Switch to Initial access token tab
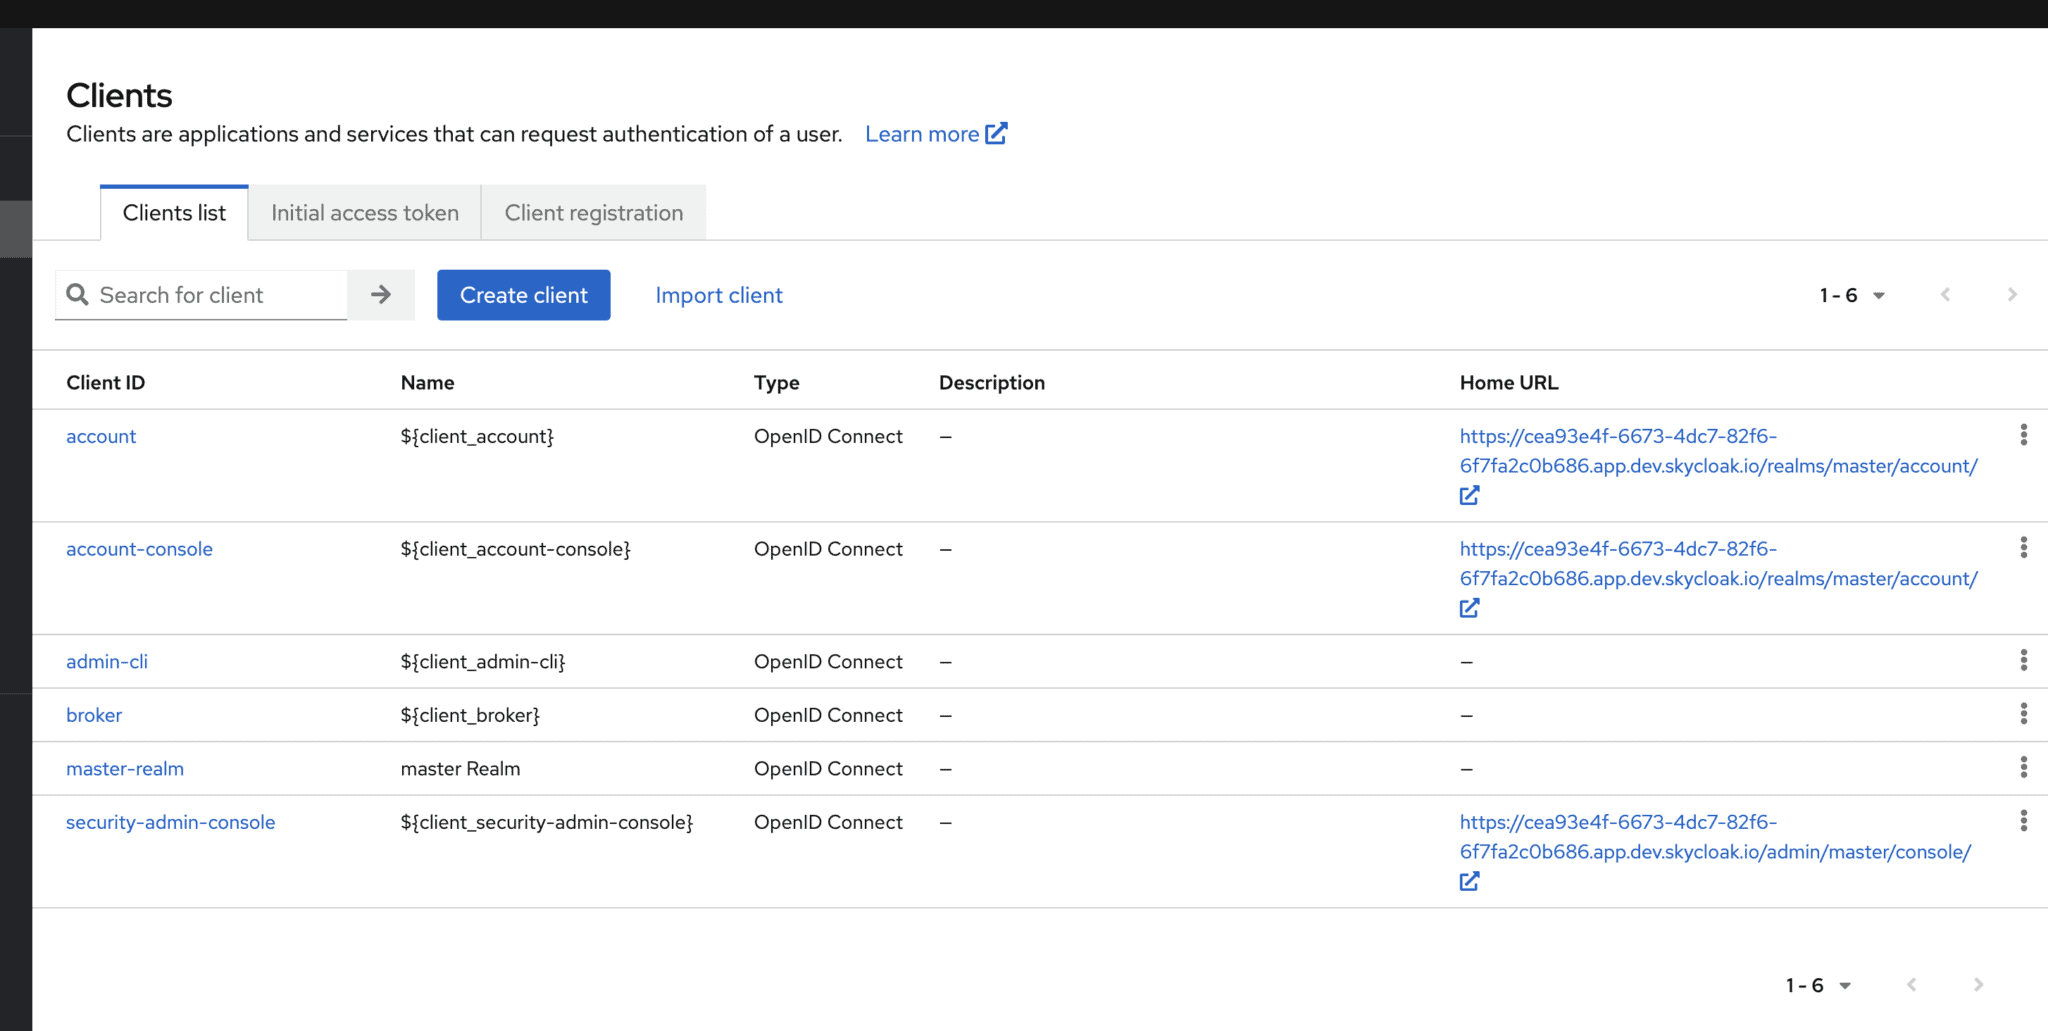Viewport: 2048px width, 1031px height. pyautogui.click(x=365, y=213)
